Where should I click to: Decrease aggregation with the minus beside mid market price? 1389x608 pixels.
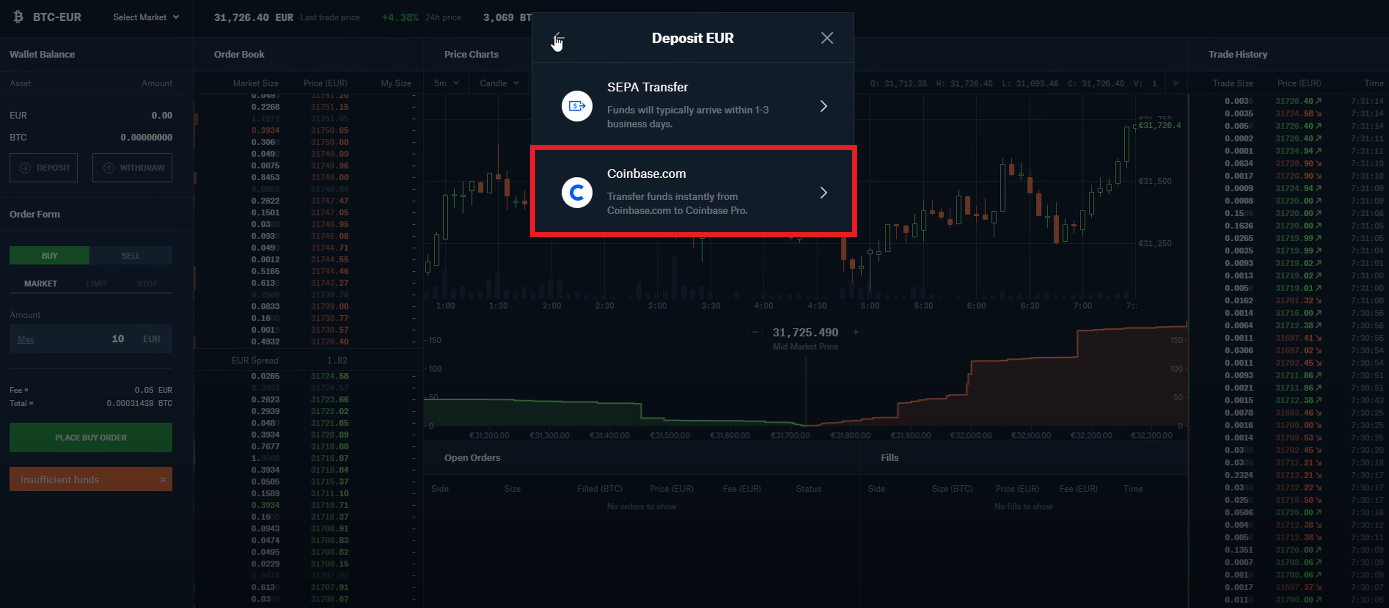click(x=755, y=332)
